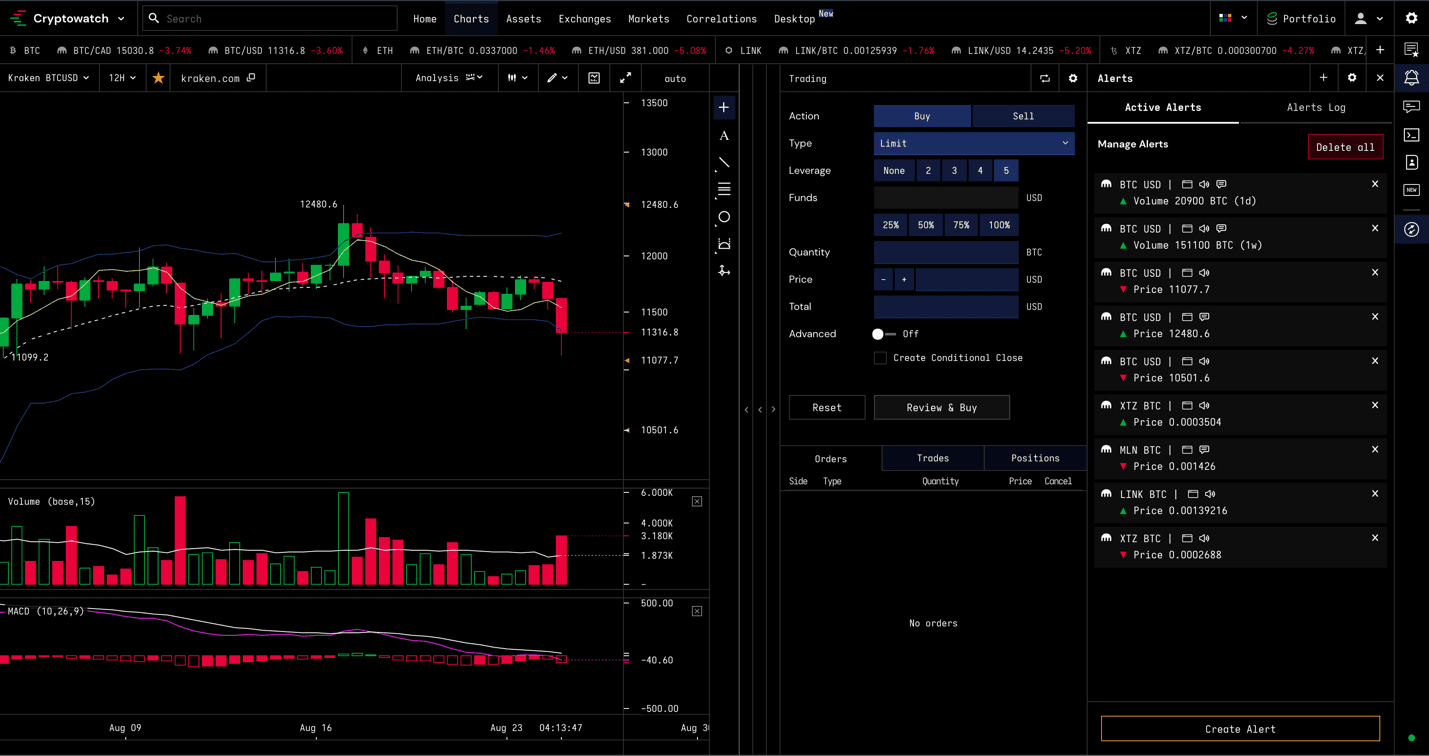The height and width of the screenshot is (756, 1429).
Task: Open the NEW features sidebar icon
Action: tap(1412, 190)
